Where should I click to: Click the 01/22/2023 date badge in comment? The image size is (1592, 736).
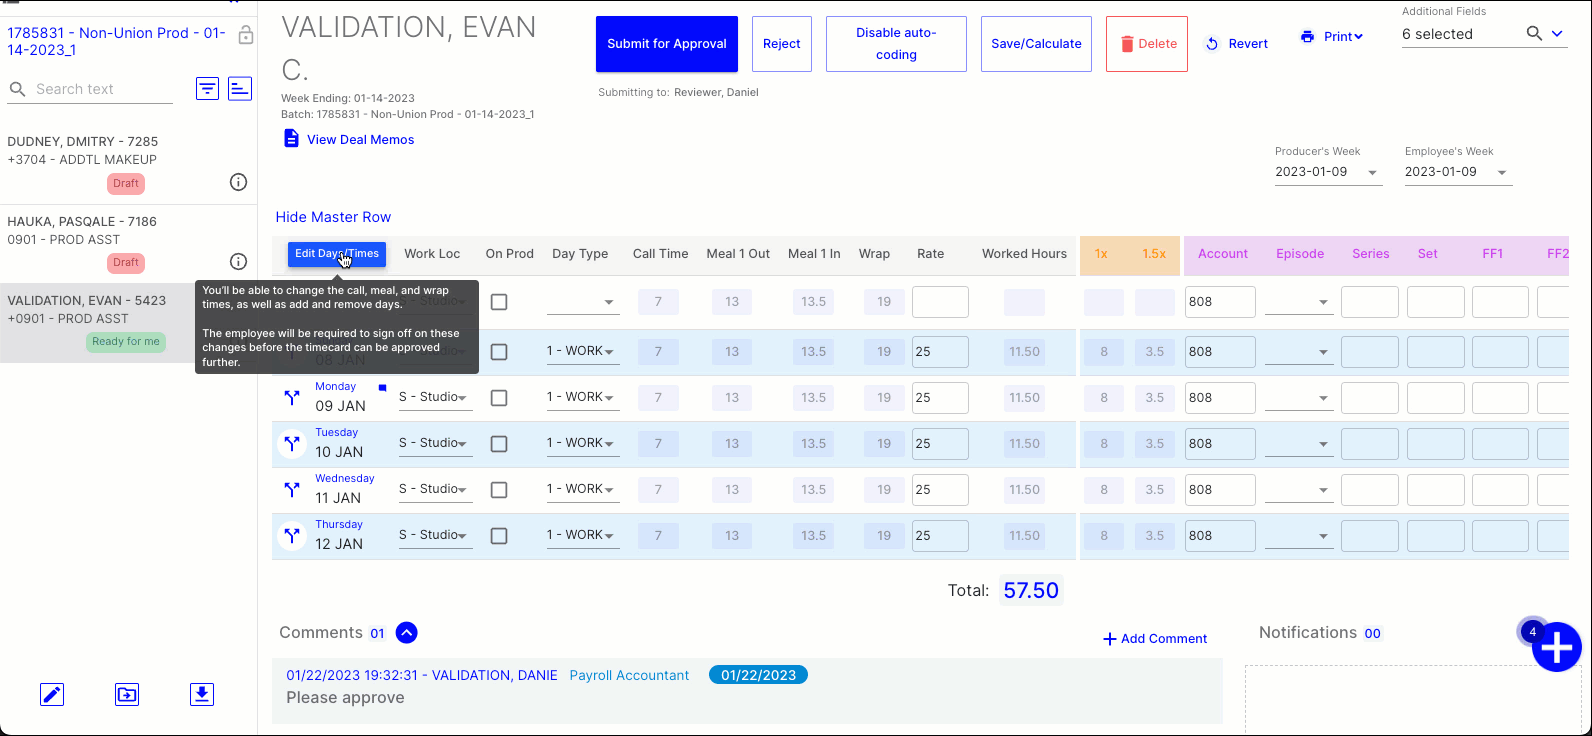[758, 675]
